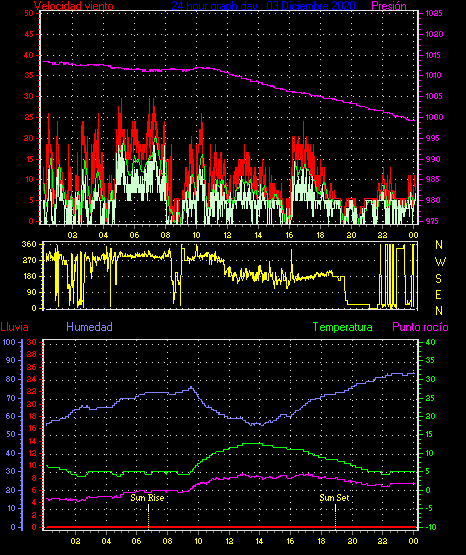Click the Temperatura legend label

[343, 327]
